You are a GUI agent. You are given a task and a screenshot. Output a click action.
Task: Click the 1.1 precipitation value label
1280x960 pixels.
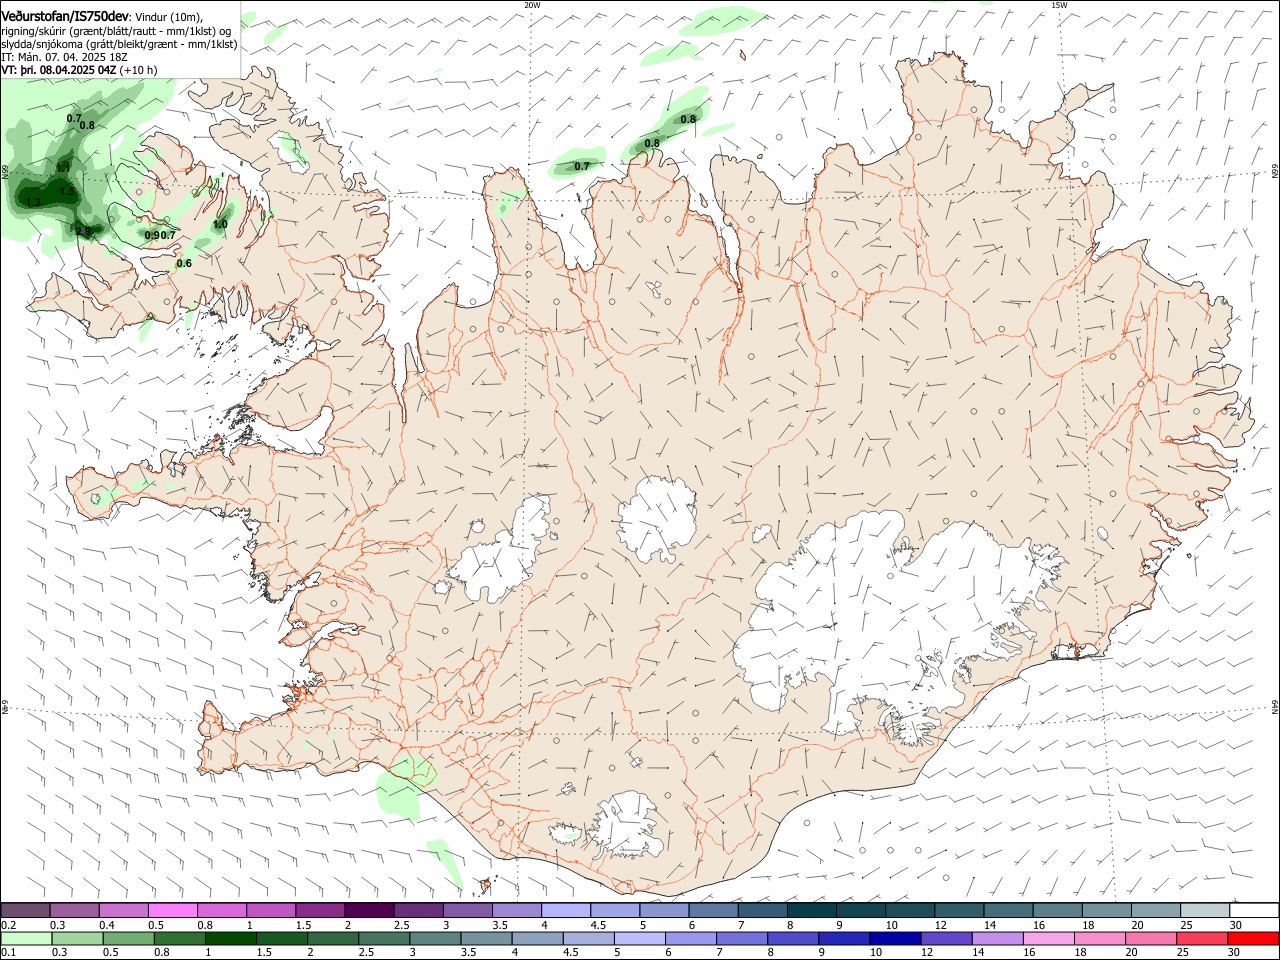[63, 168]
